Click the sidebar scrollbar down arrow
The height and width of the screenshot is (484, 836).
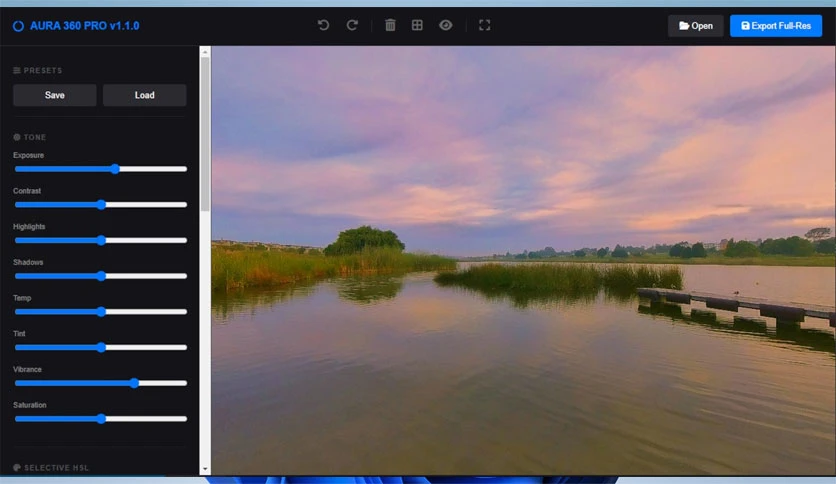click(x=205, y=470)
